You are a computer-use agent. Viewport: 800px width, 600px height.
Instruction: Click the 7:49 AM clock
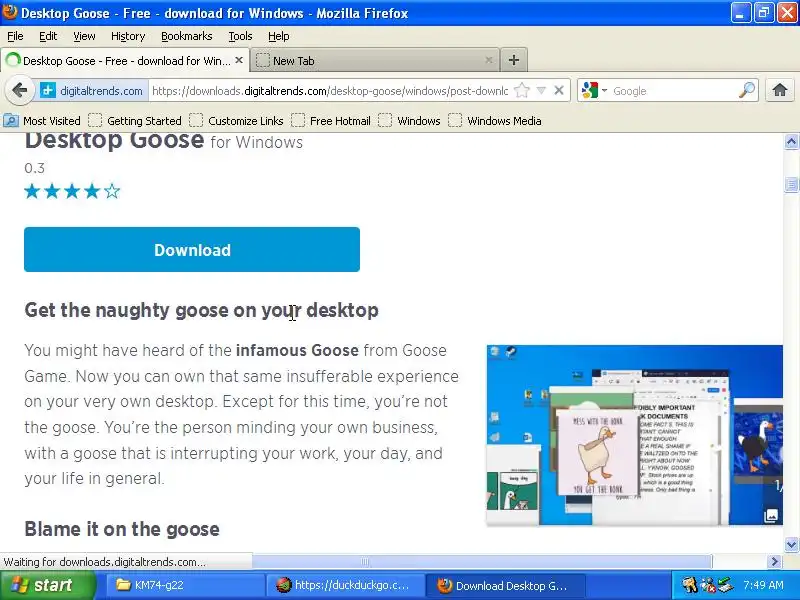[763, 585]
